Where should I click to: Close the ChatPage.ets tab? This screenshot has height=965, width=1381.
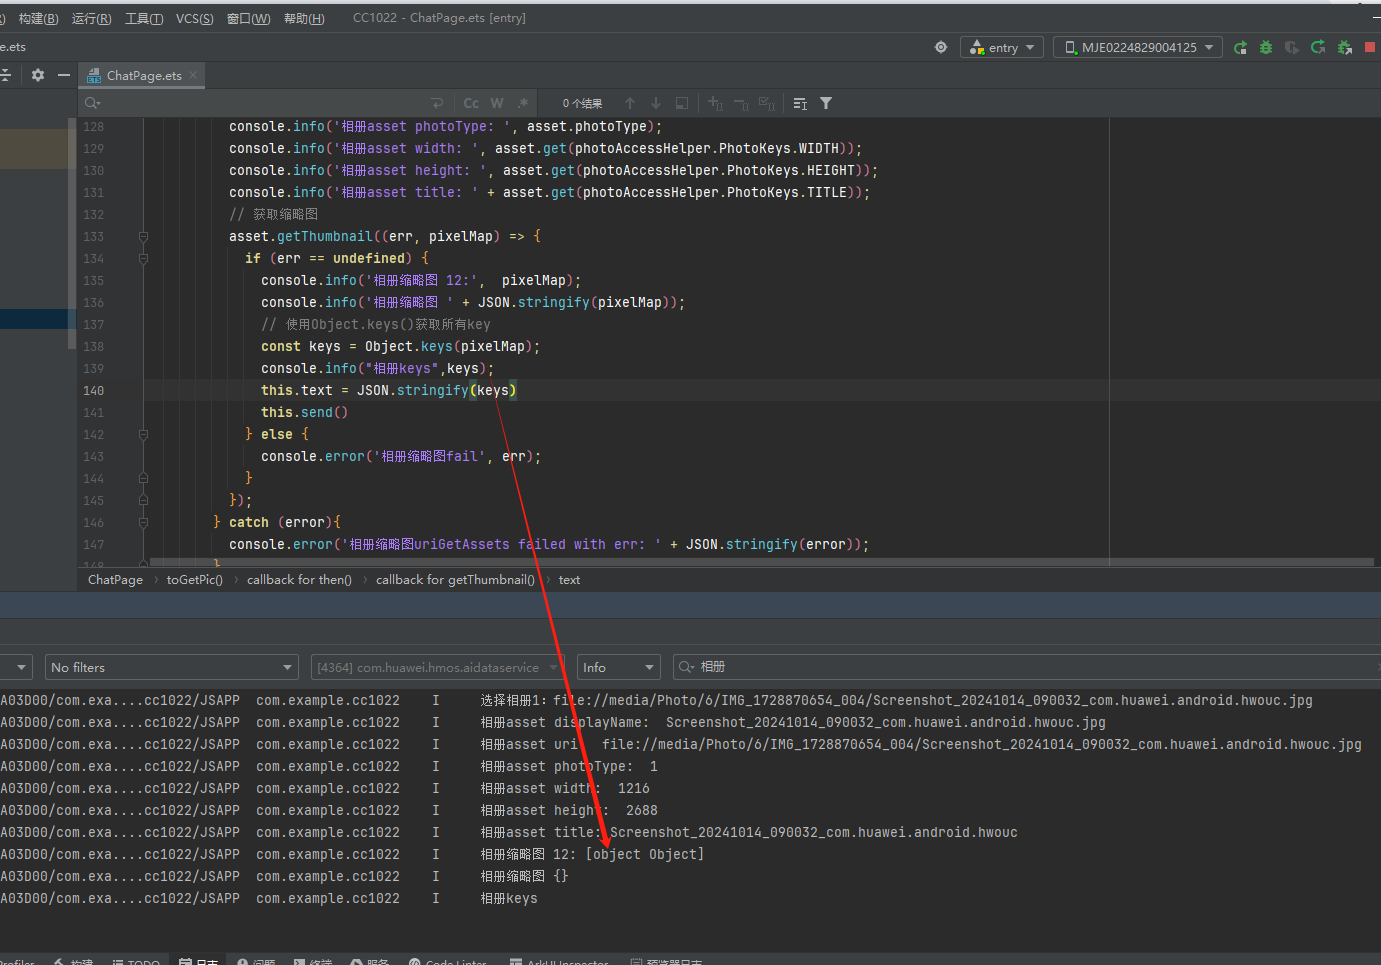(x=193, y=75)
